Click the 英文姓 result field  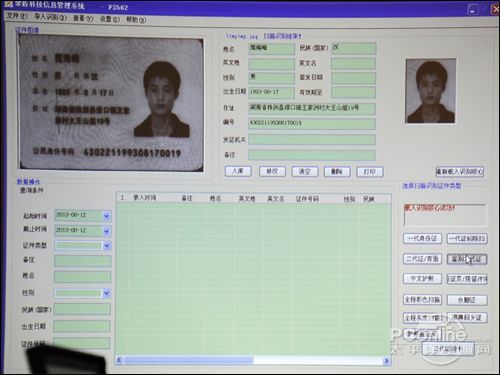pyautogui.click(x=272, y=64)
